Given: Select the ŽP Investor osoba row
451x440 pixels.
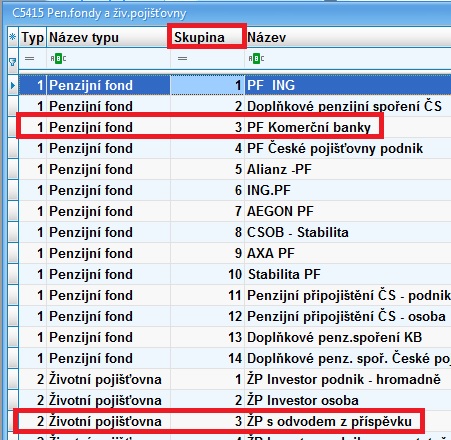Looking at the screenshot, I should pyautogui.click(x=235, y=400).
